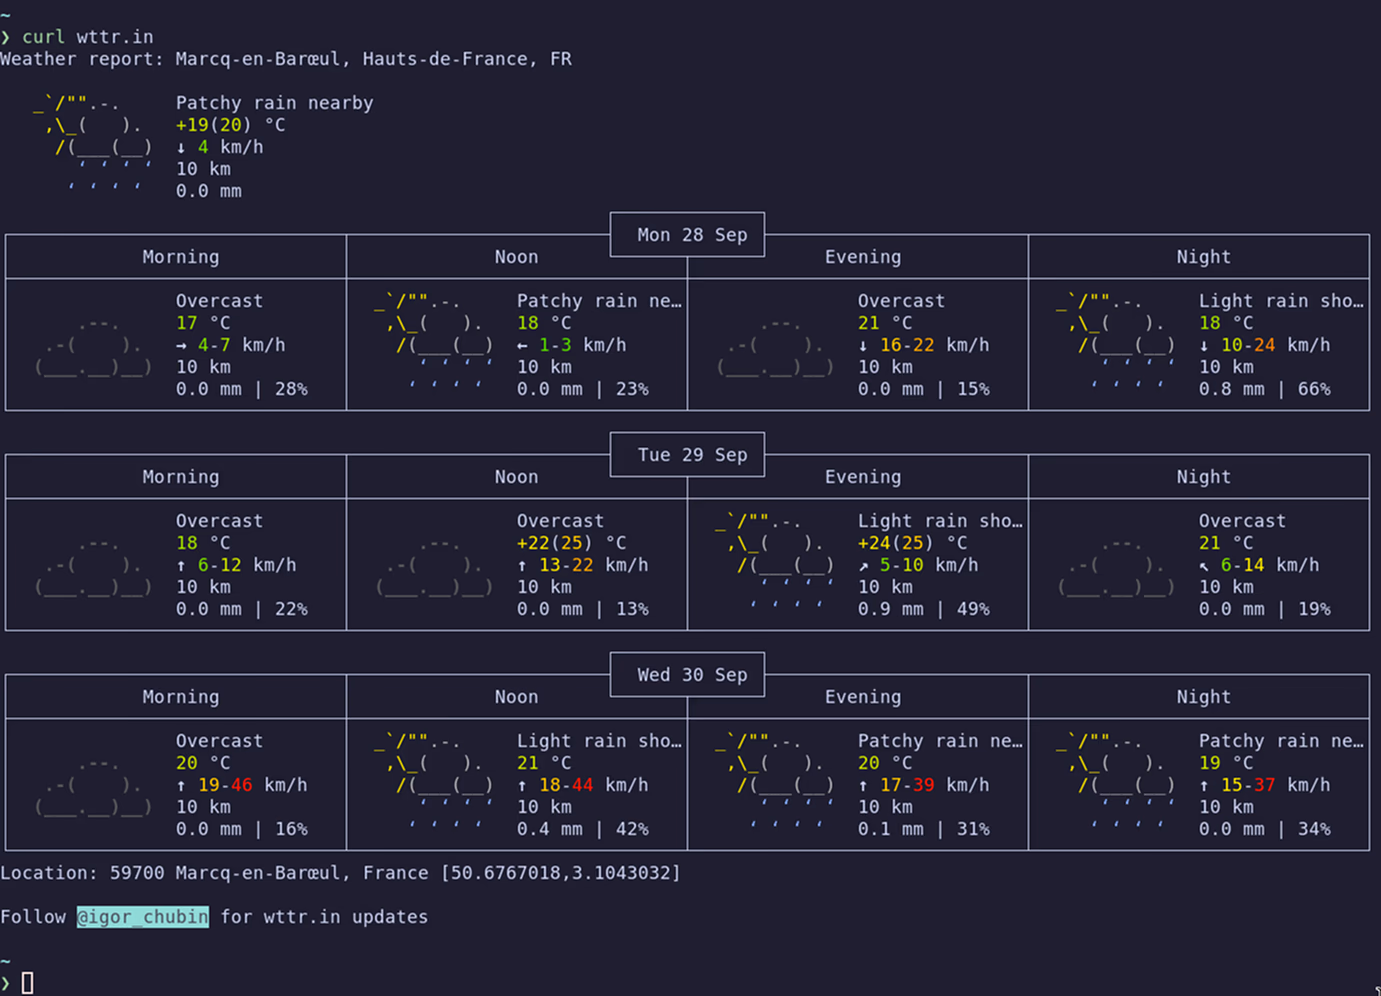Click the '0.1 mm | 31%' precipitation value
This screenshot has width=1381, height=996.
[924, 829]
